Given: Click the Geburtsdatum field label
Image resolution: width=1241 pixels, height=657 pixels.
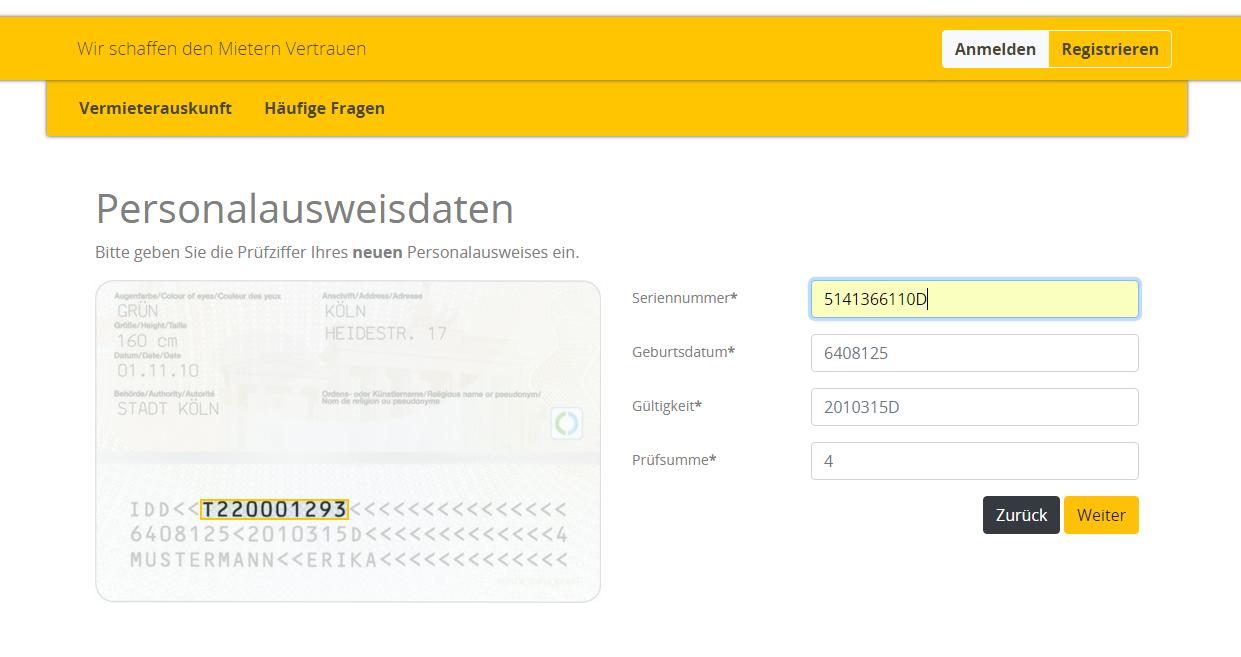Looking at the screenshot, I should [684, 352].
